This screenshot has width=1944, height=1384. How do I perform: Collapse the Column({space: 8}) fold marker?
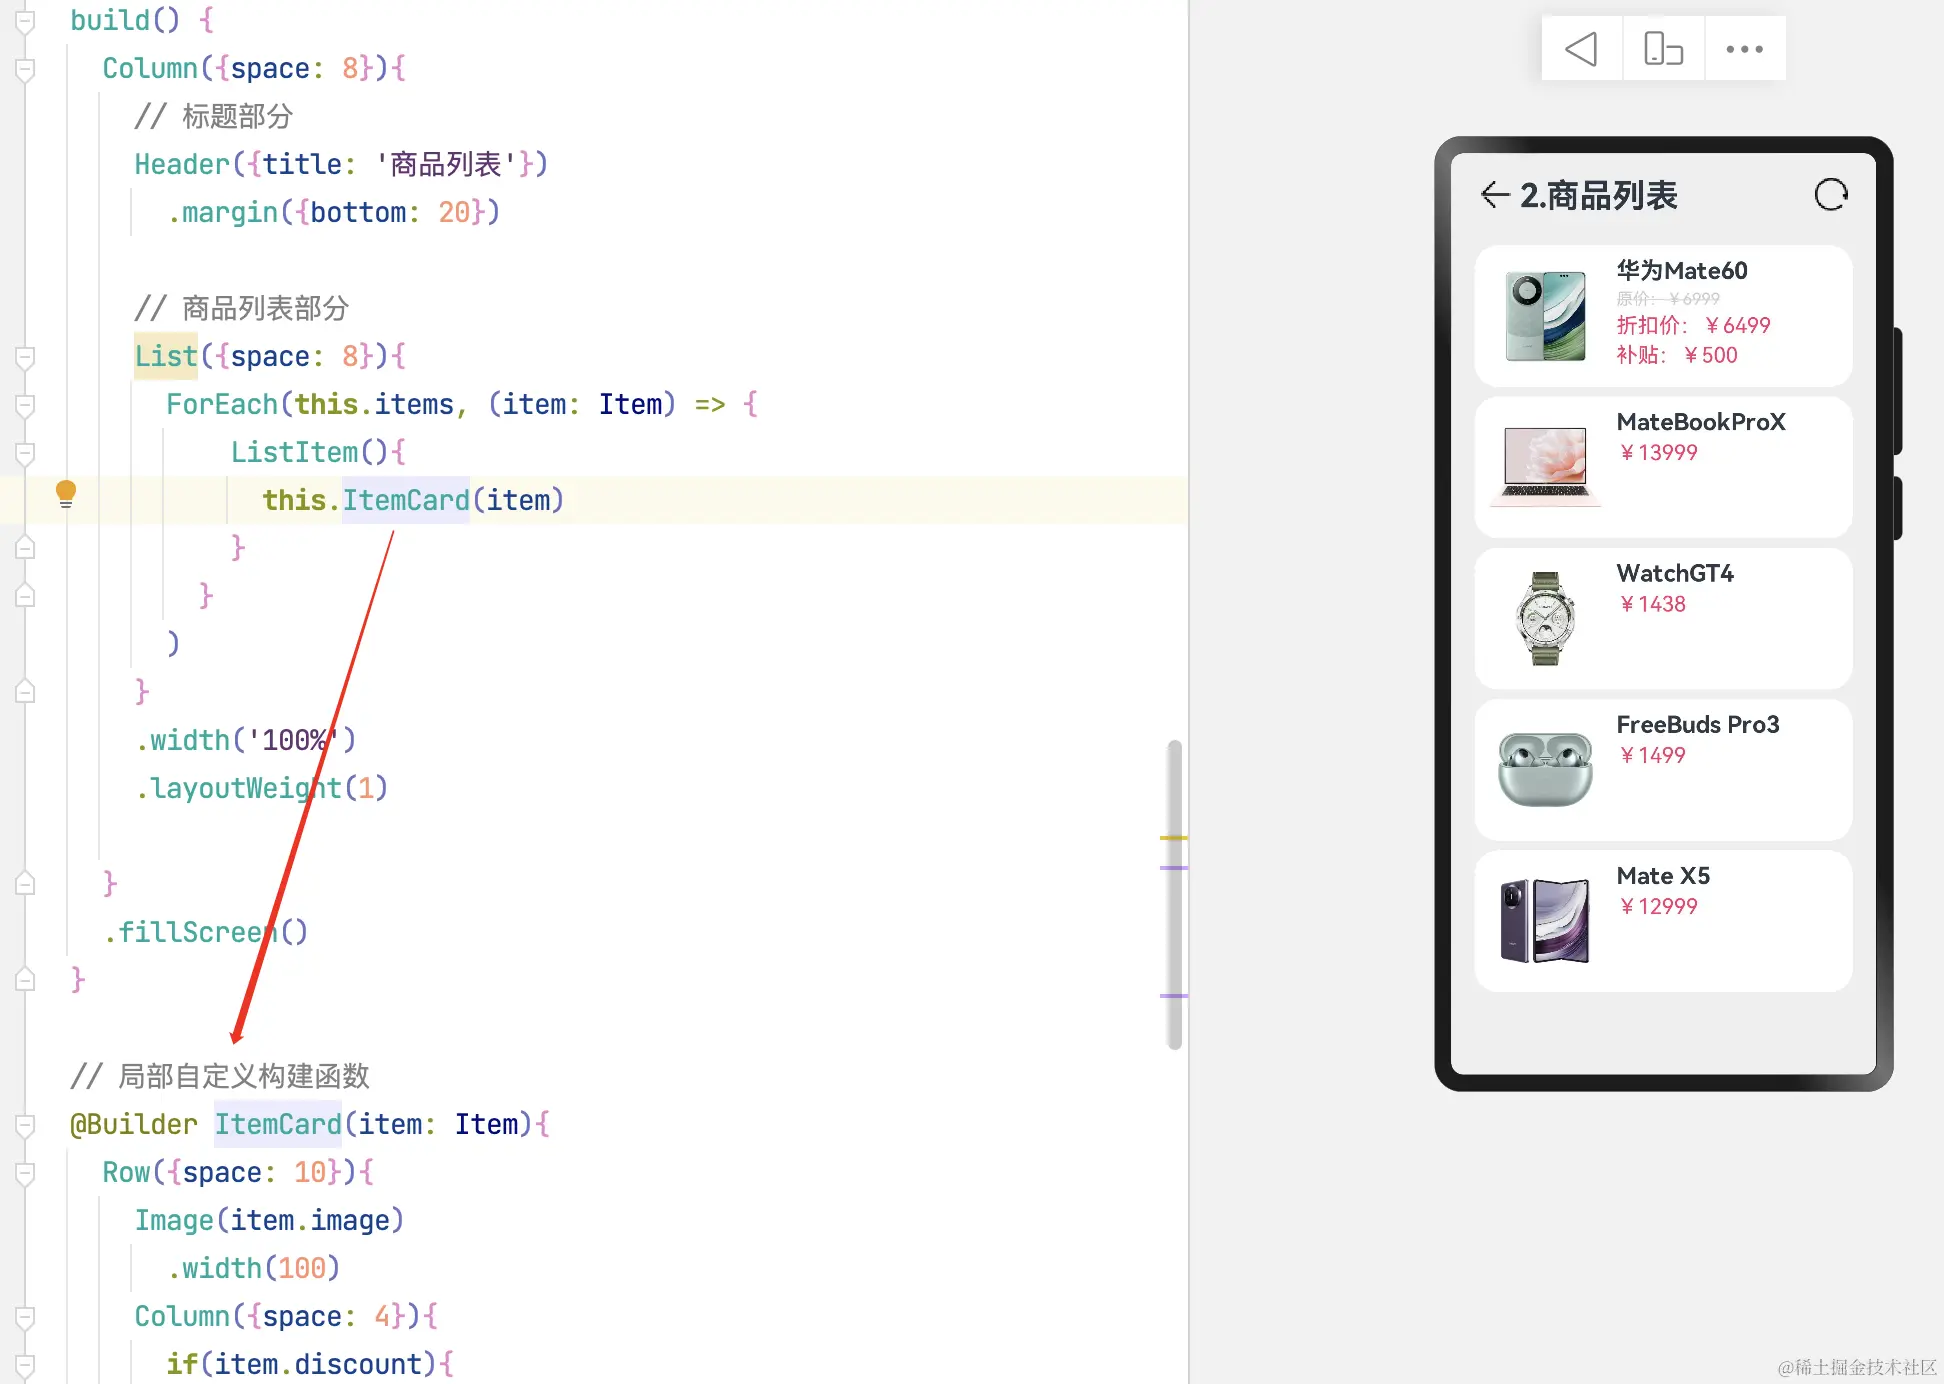[26, 70]
